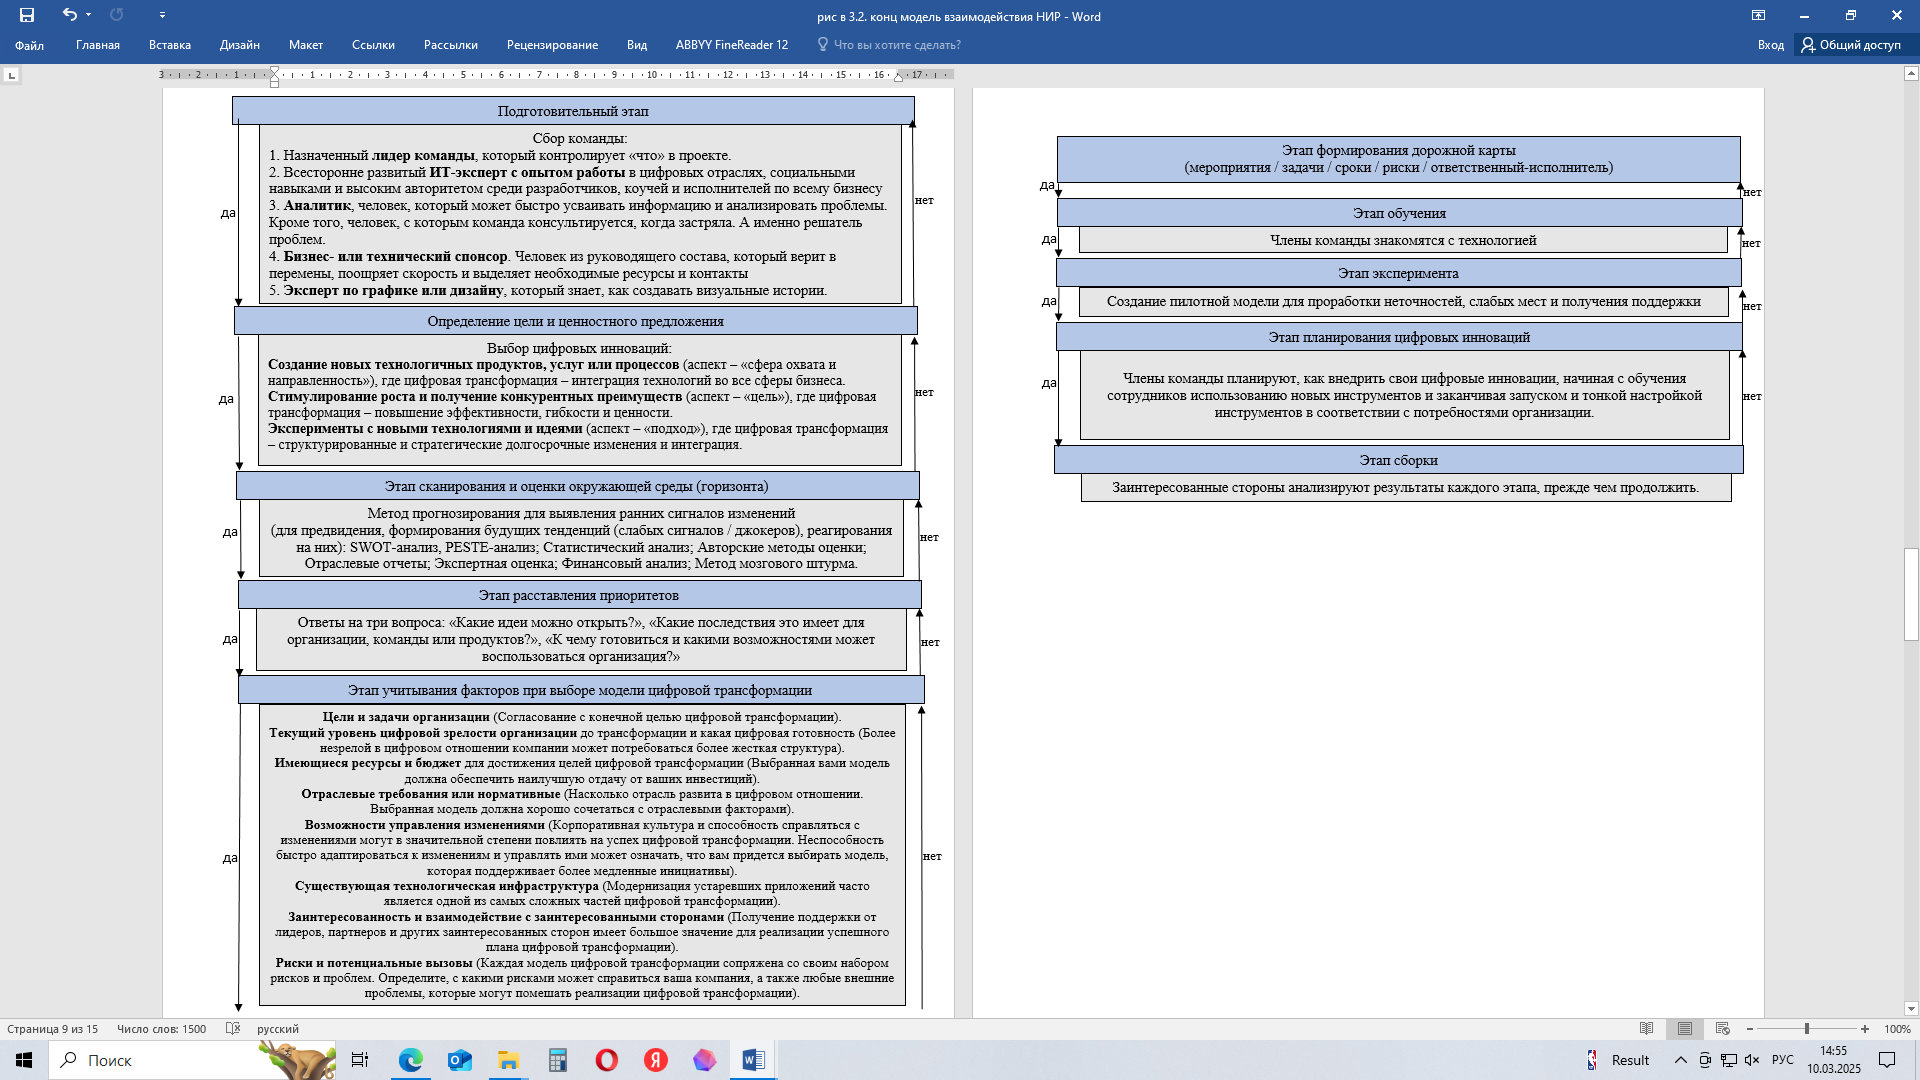Click the greyed Redo icon

click(116, 15)
